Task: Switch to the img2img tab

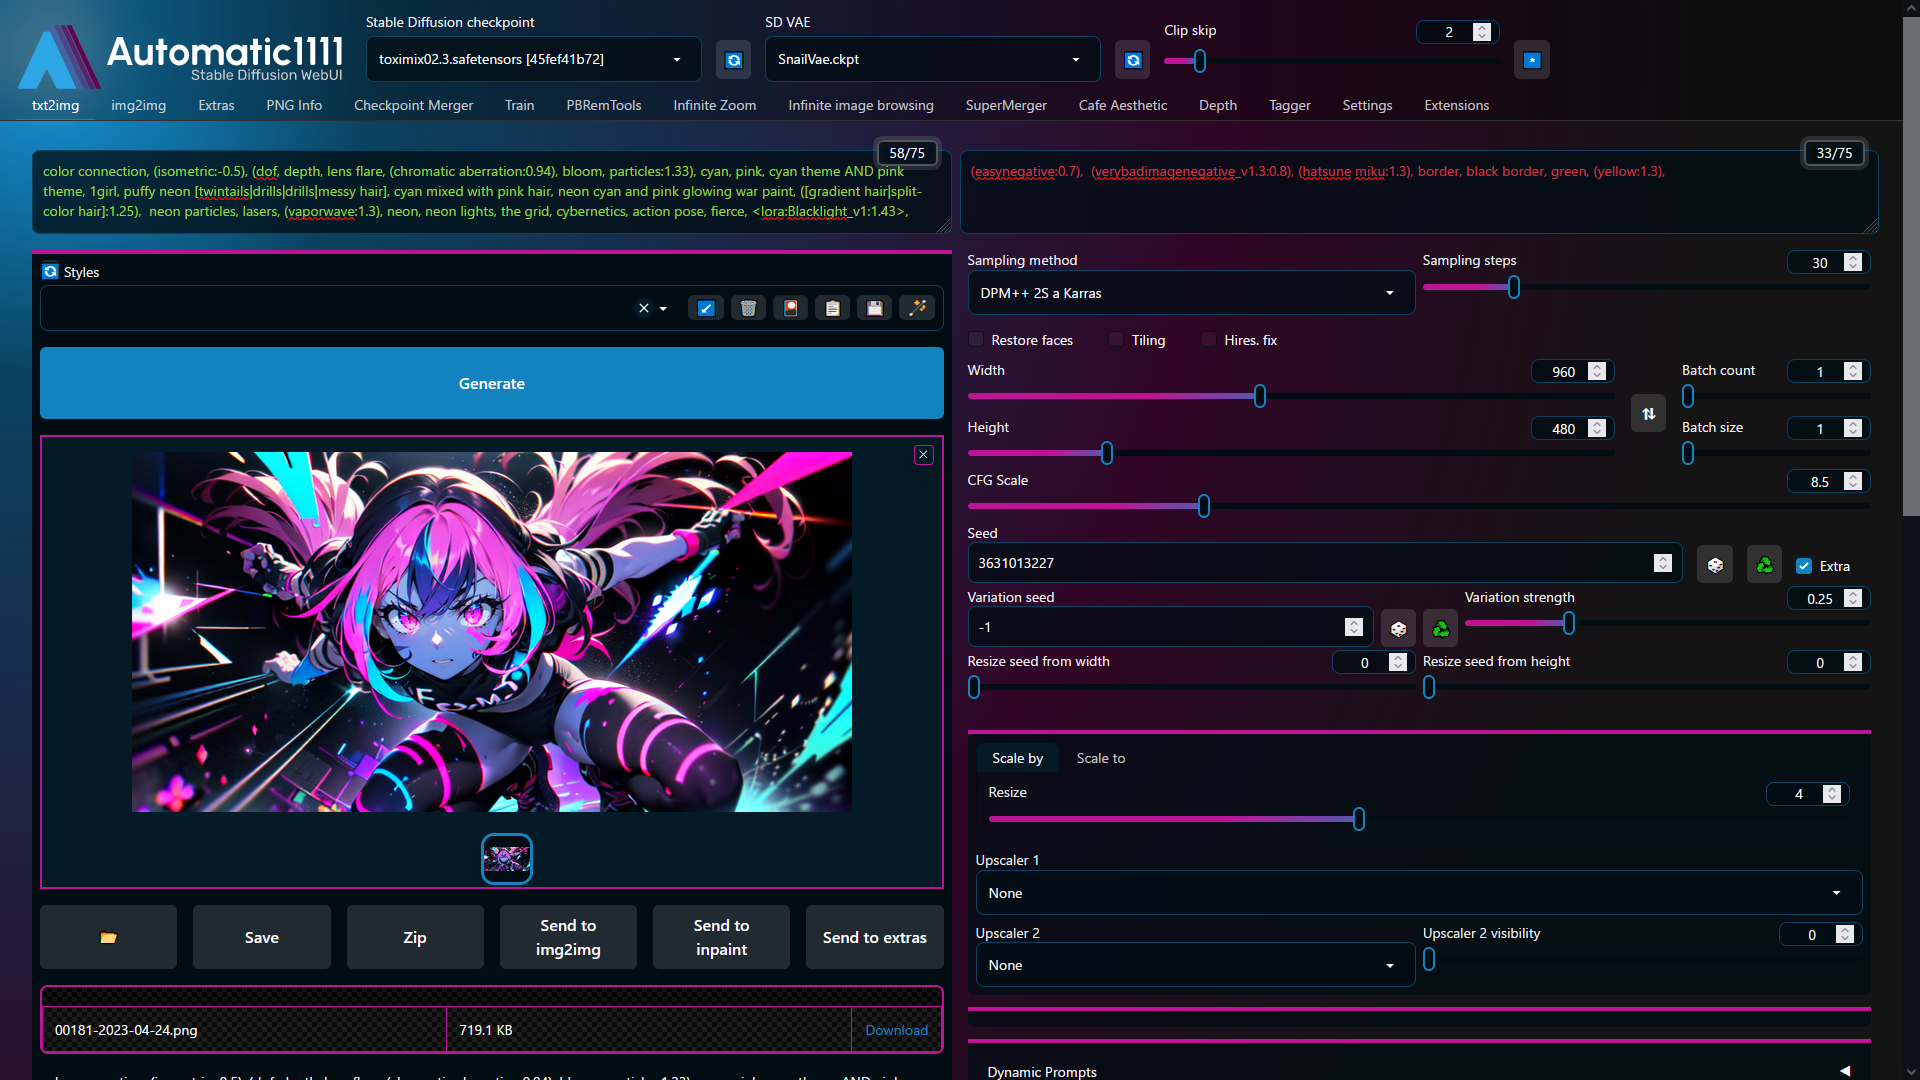Action: coord(138,105)
